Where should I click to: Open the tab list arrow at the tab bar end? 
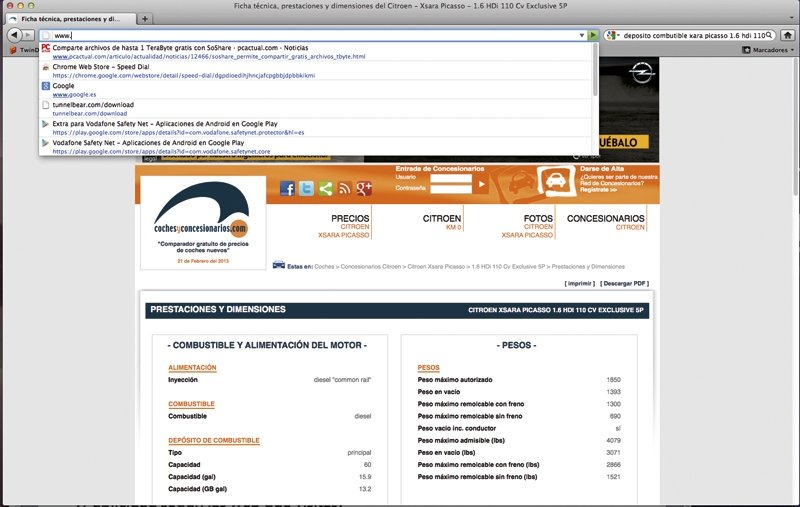pyautogui.click(x=792, y=18)
